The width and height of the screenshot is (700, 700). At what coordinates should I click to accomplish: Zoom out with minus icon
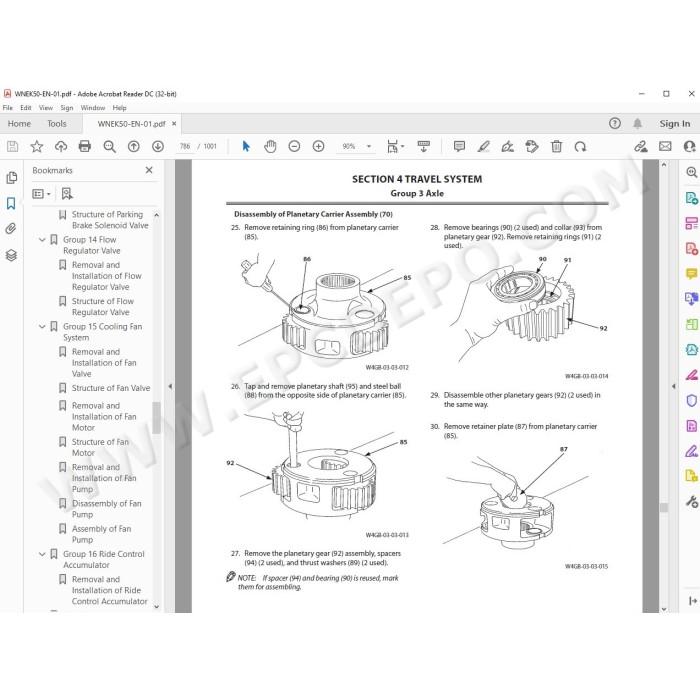coord(294,146)
